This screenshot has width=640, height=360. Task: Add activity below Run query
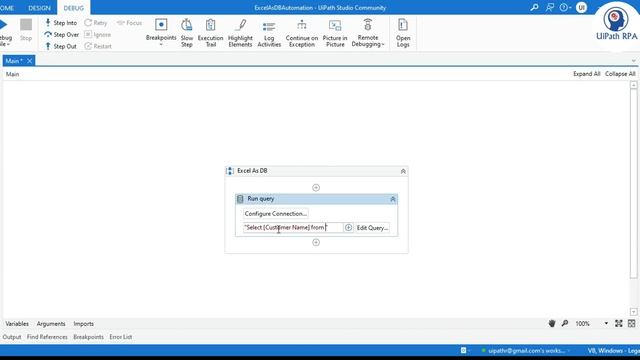(316, 242)
